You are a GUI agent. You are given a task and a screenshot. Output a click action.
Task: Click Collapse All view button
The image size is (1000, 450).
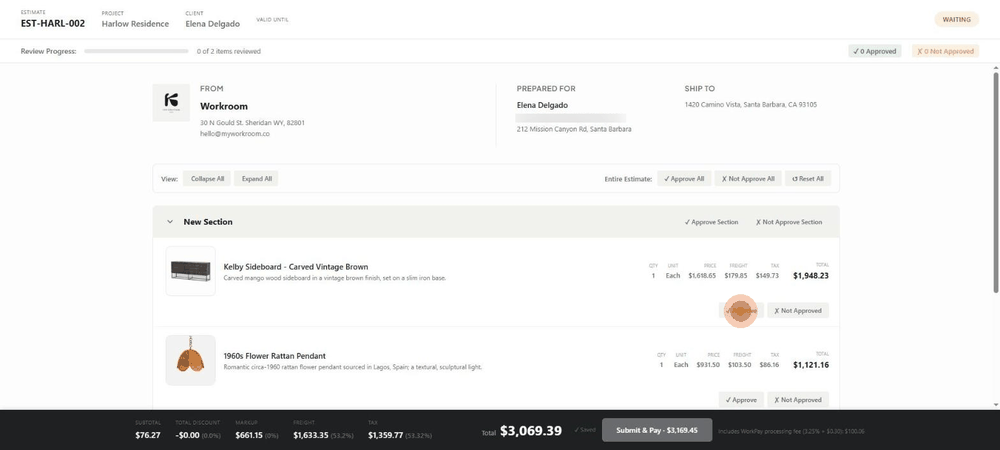coord(207,179)
